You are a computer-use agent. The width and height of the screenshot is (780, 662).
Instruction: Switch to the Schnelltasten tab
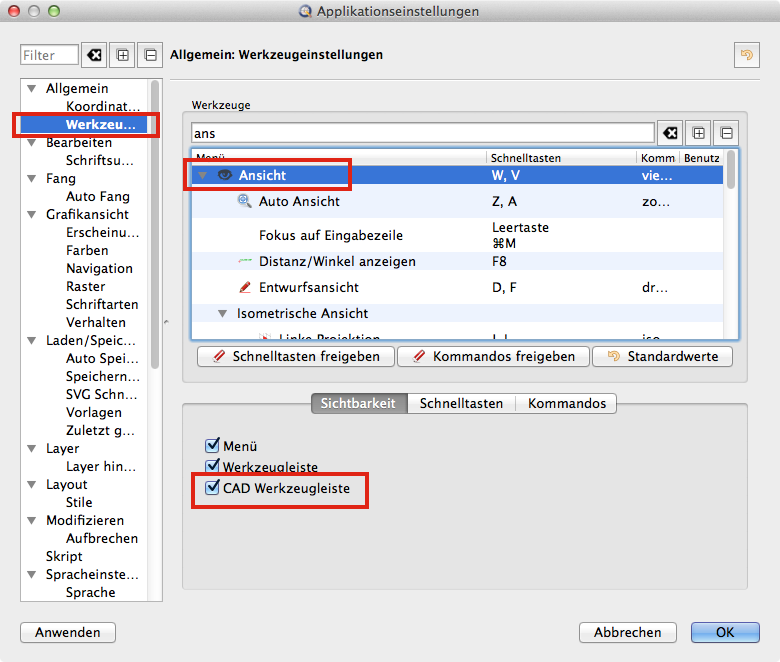[461, 404]
